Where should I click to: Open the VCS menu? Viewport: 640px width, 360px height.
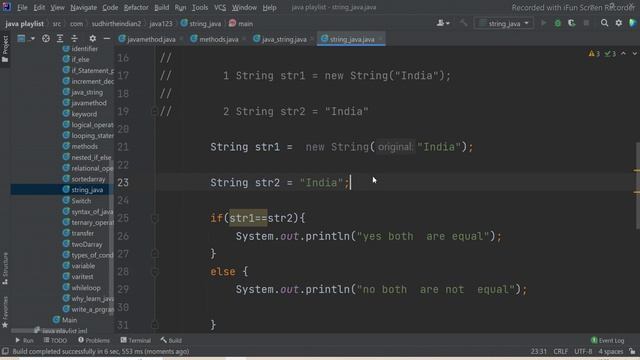pos(220,7)
